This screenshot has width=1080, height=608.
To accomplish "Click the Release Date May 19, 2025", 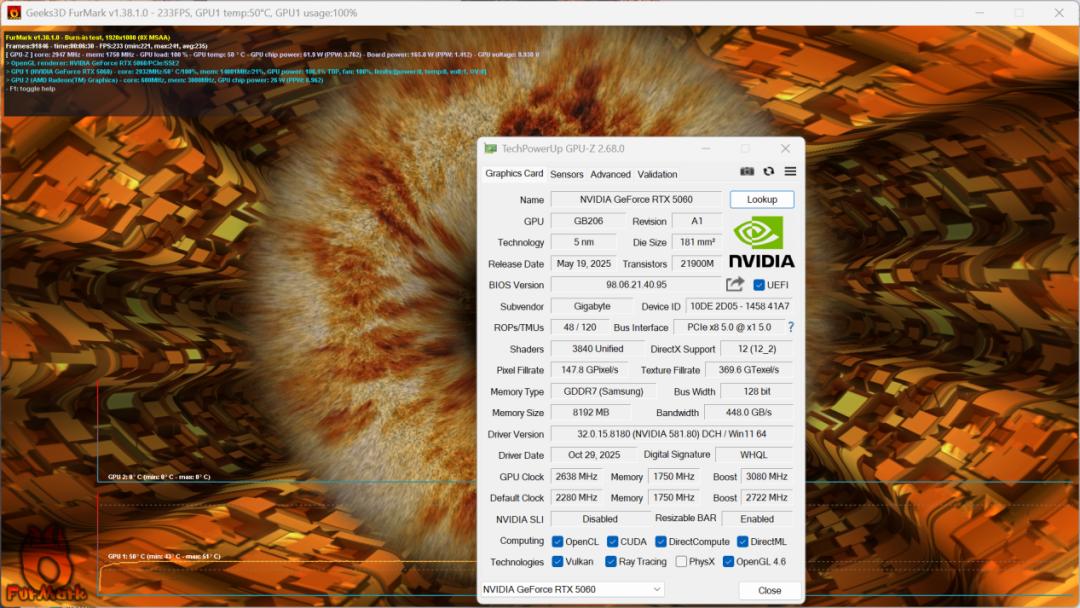I will tap(583, 264).
